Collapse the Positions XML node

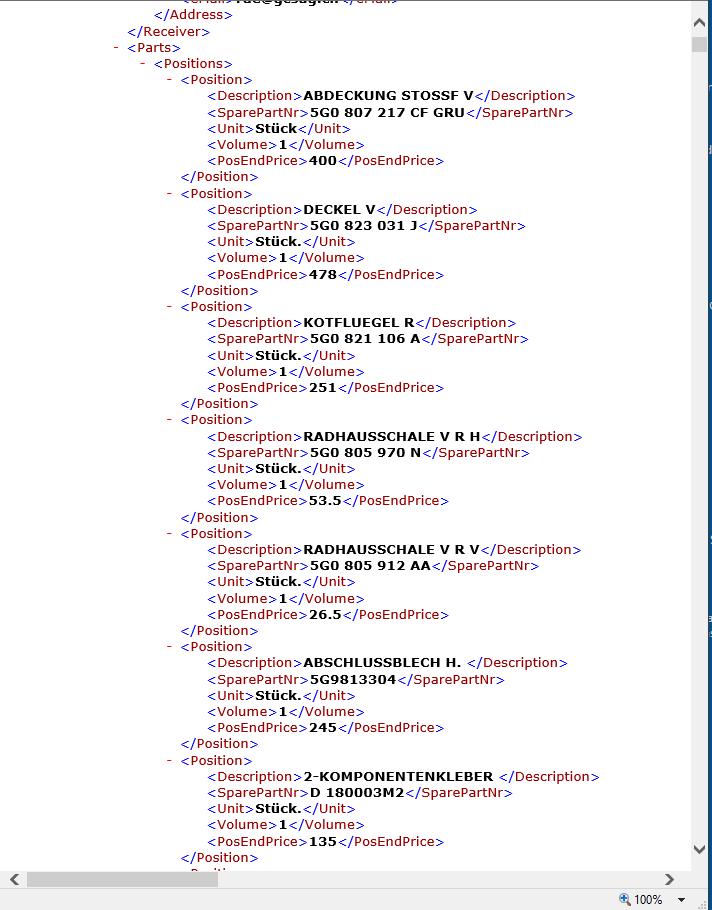pos(144,64)
